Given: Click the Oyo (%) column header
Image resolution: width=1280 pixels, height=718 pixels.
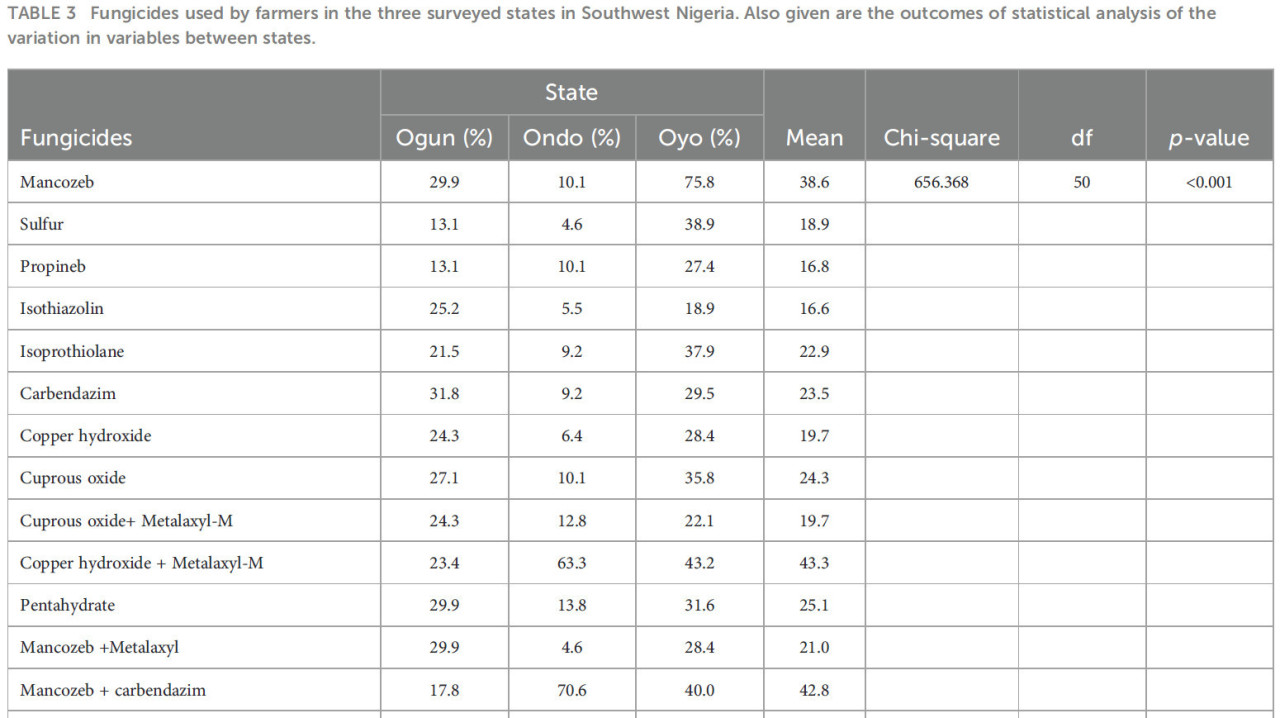Looking at the screenshot, I should pos(699,138).
